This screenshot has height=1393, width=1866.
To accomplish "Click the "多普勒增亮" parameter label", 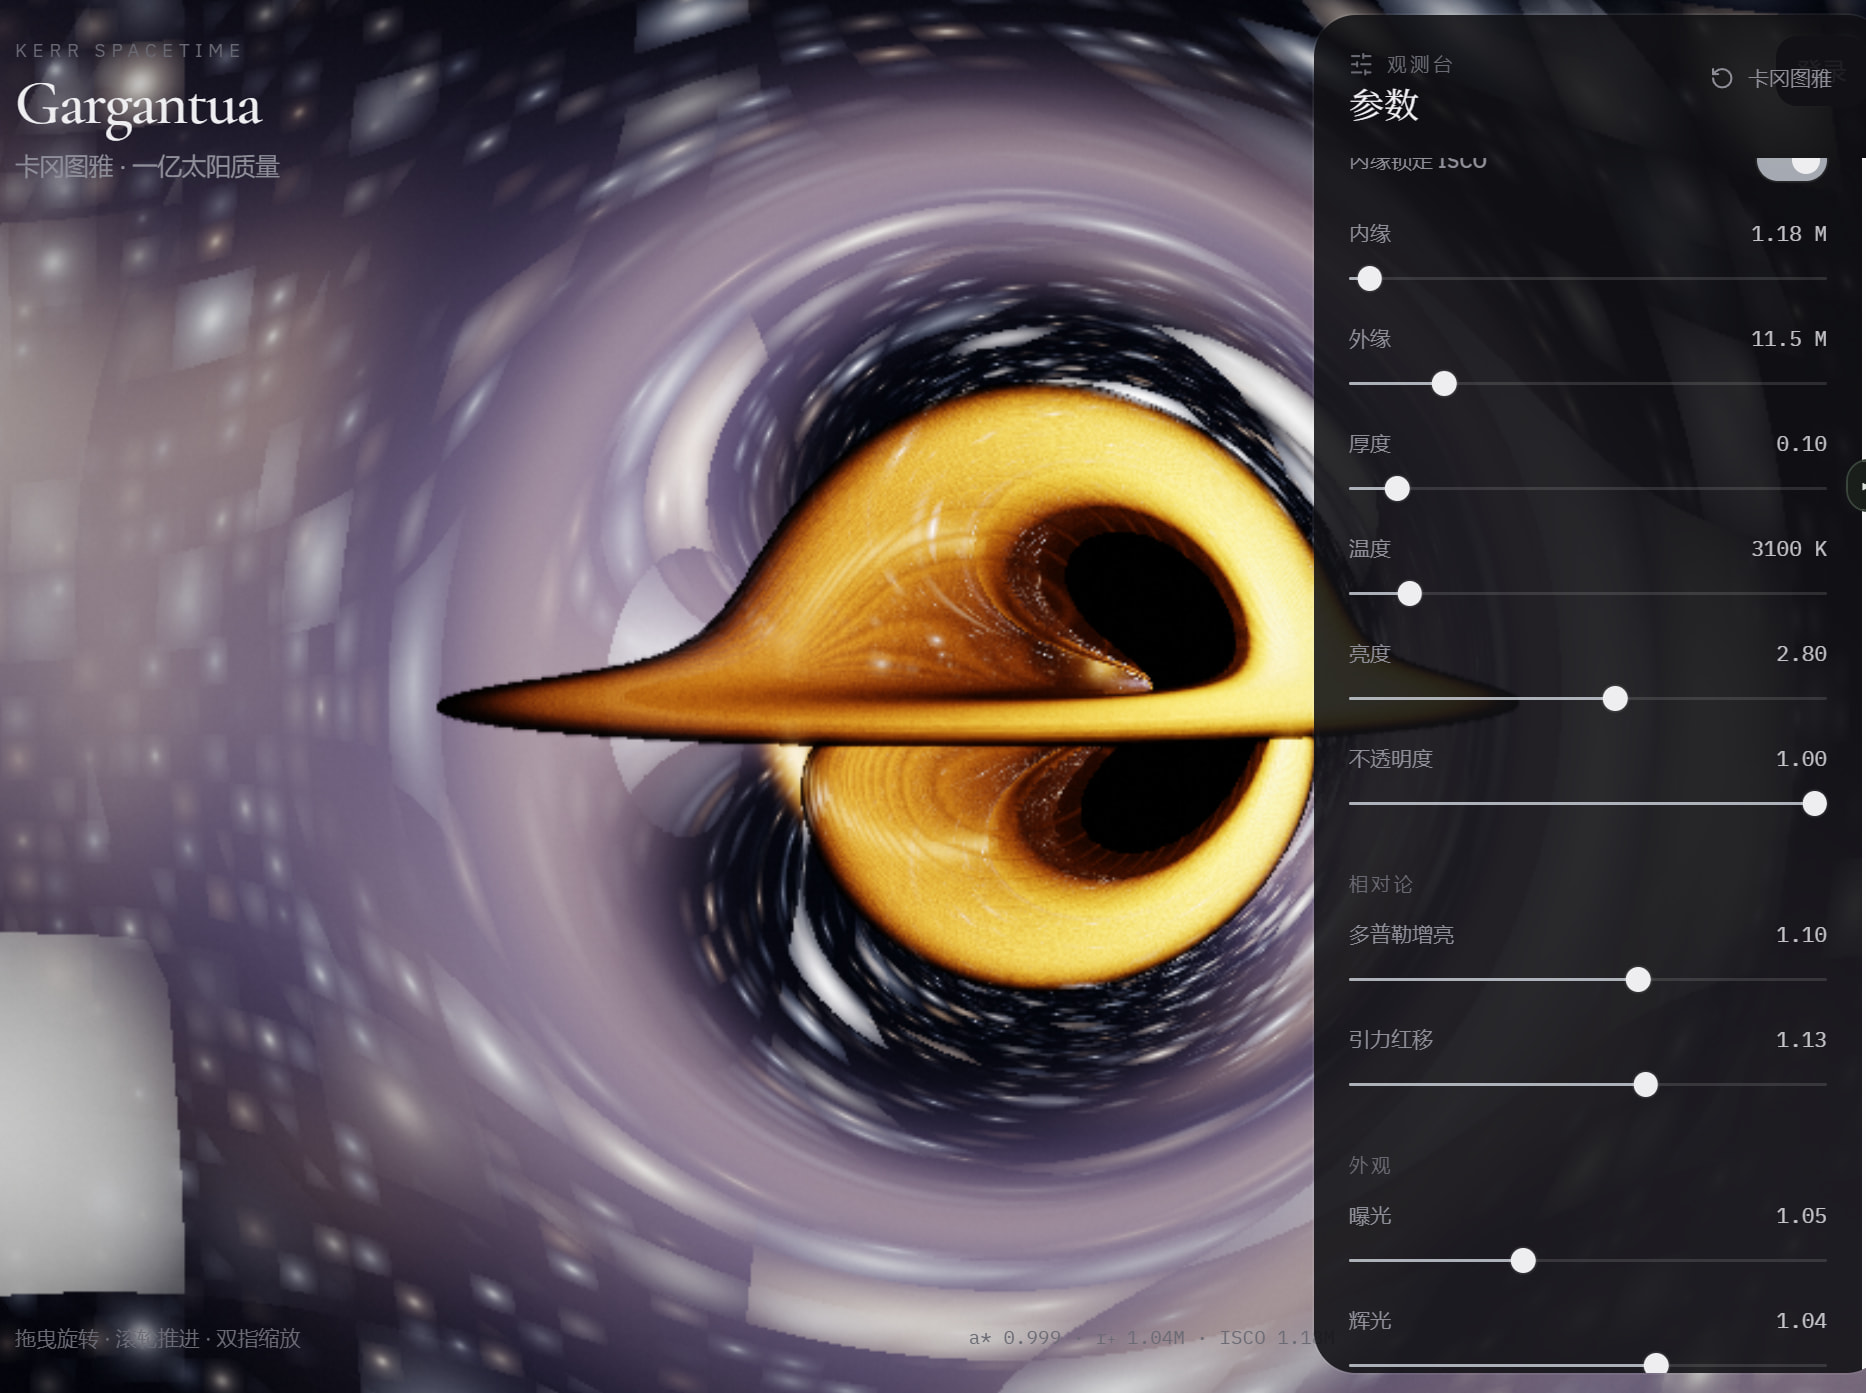I will [x=1401, y=935].
